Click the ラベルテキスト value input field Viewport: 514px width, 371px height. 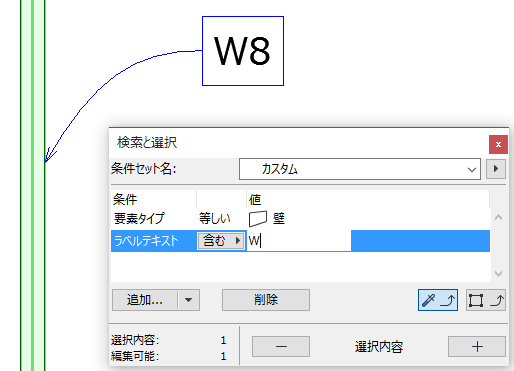(x=299, y=241)
